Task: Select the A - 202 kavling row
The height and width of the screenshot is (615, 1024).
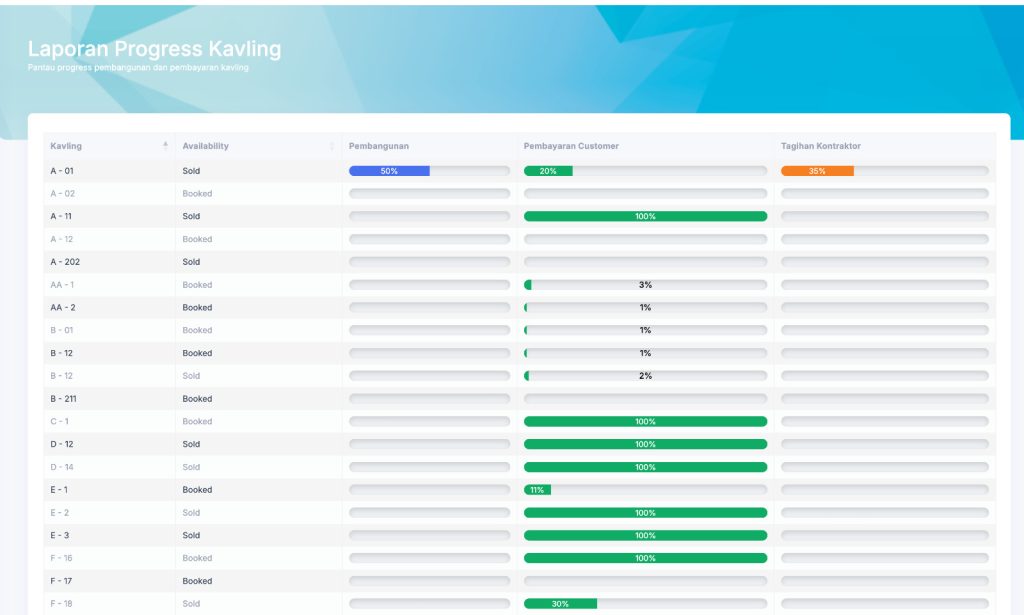Action: click(x=65, y=262)
